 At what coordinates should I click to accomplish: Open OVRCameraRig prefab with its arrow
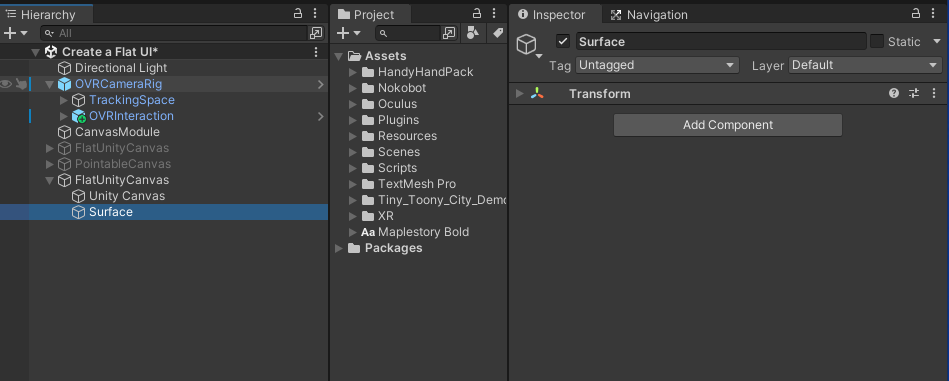coord(321,84)
